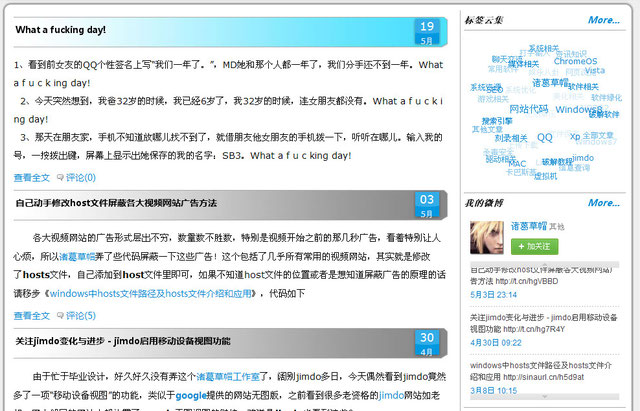Open short link http://t.cn/hg7R4Y
This screenshot has width=640, height=411.
click(x=534, y=329)
